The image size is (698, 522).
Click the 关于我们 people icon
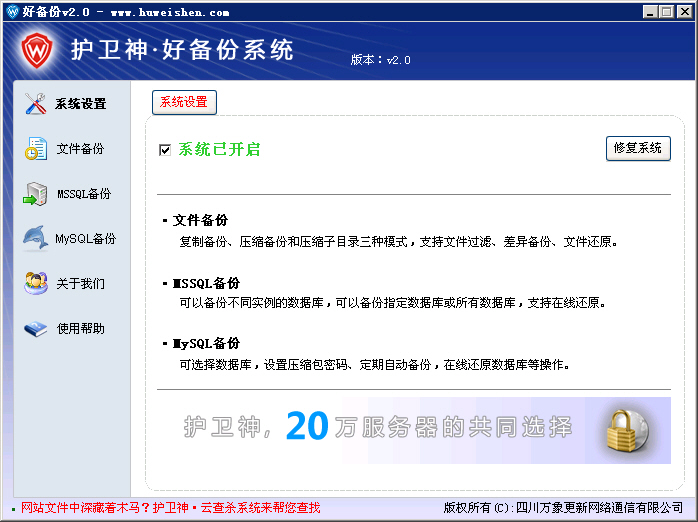[x=36, y=283]
